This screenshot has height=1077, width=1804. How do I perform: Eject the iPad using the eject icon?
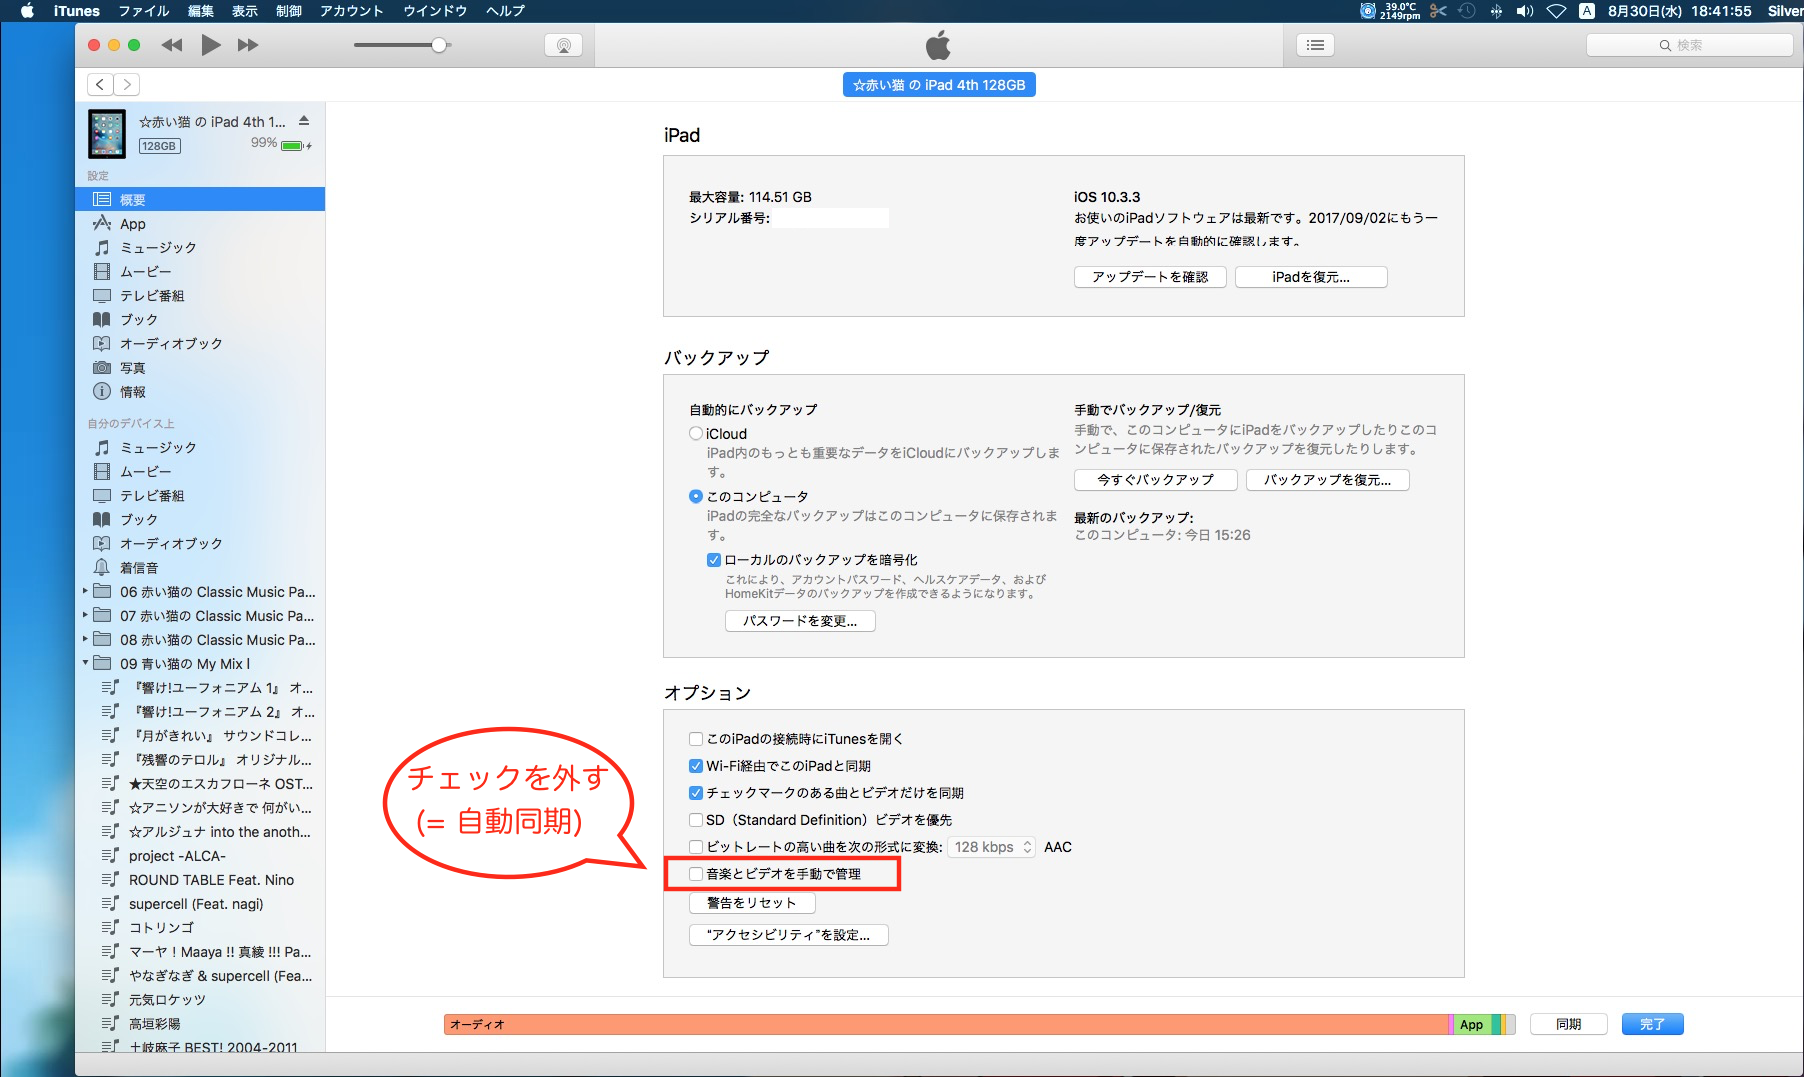tap(304, 121)
